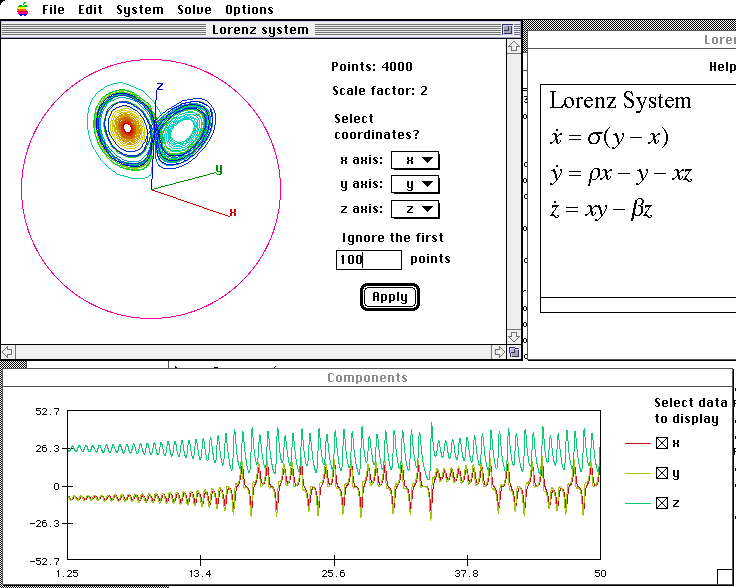736x588 pixels.
Task: Click the Components window title bar
Action: tap(367, 378)
